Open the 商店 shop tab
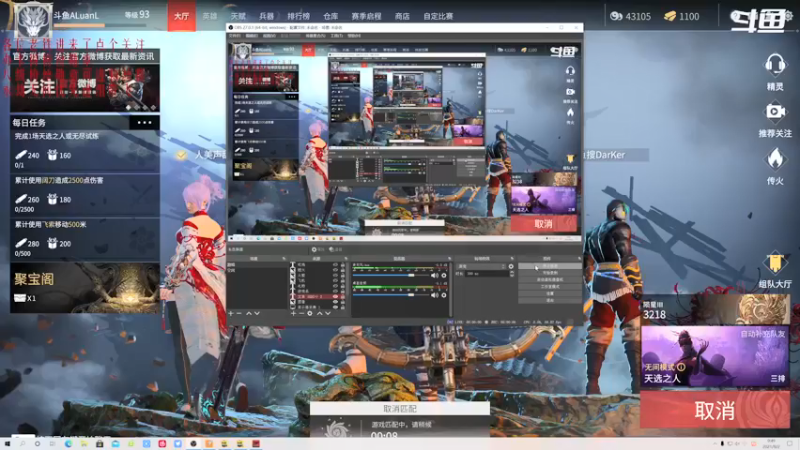 pyautogui.click(x=402, y=16)
